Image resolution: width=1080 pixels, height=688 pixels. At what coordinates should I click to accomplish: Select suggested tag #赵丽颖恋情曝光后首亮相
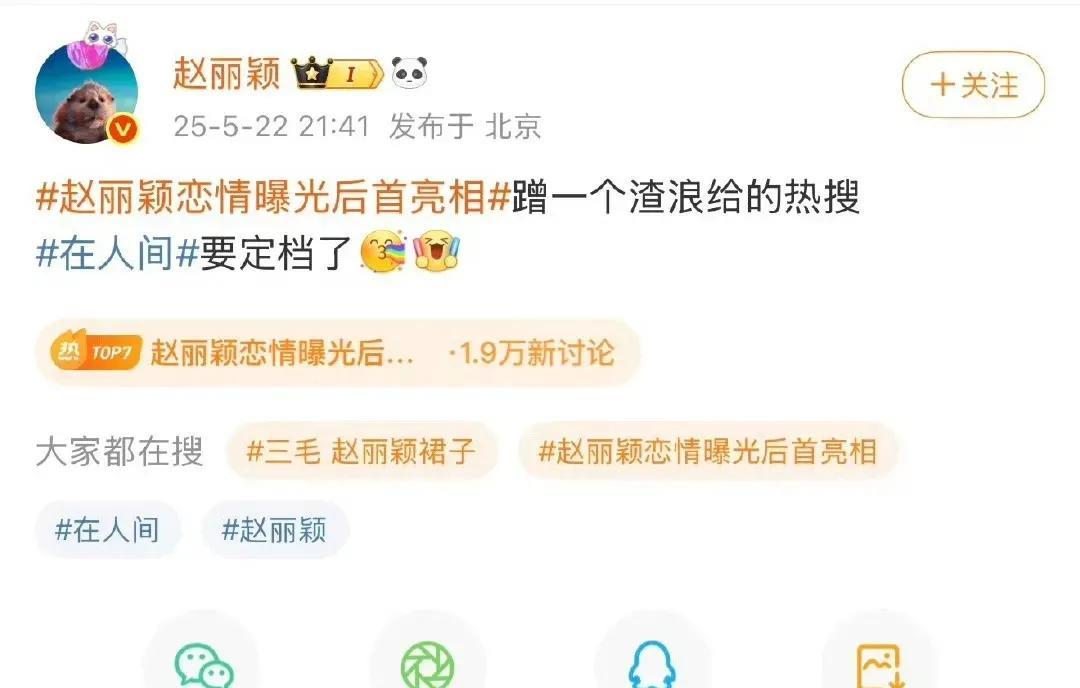coord(707,452)
